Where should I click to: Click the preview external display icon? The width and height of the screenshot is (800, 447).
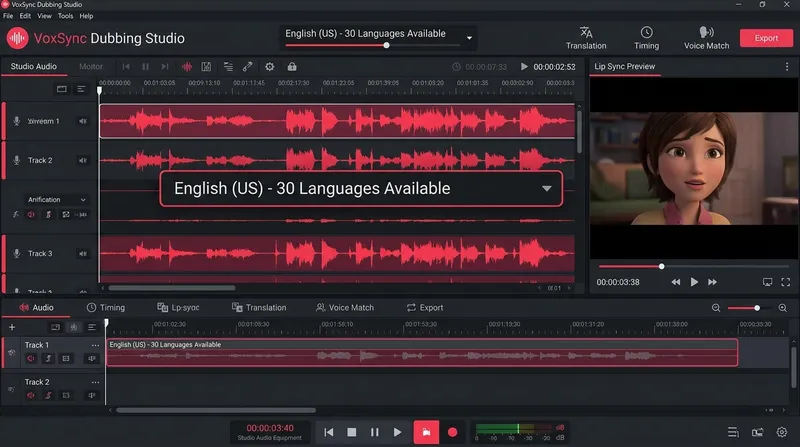[767, 282]
